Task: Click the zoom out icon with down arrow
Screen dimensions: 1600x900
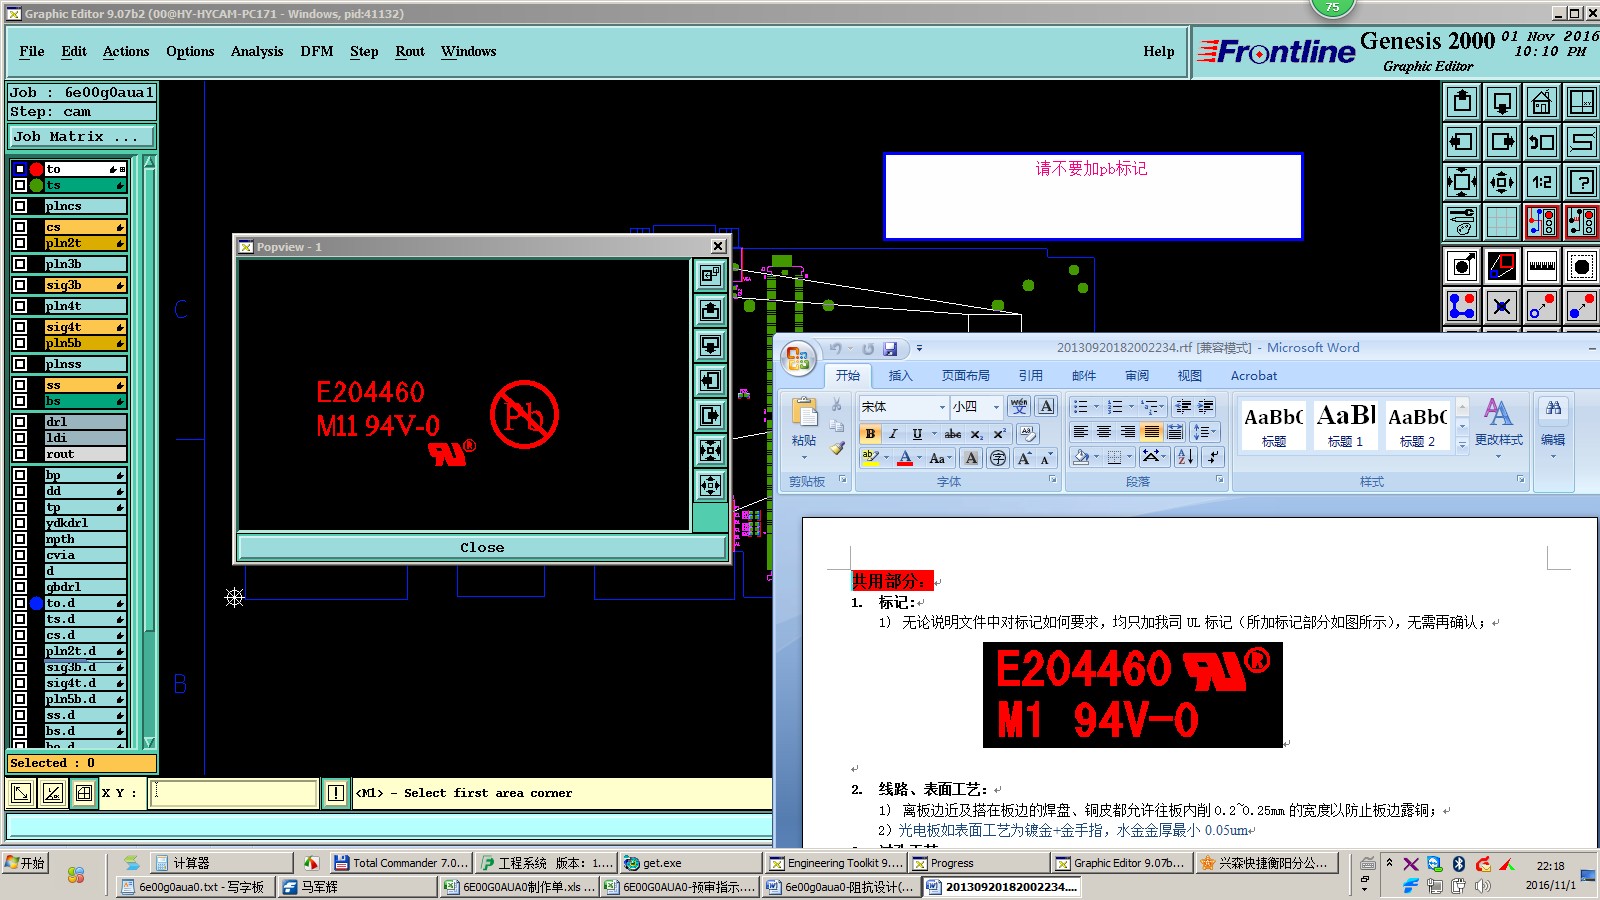Action: [1501, 102]
